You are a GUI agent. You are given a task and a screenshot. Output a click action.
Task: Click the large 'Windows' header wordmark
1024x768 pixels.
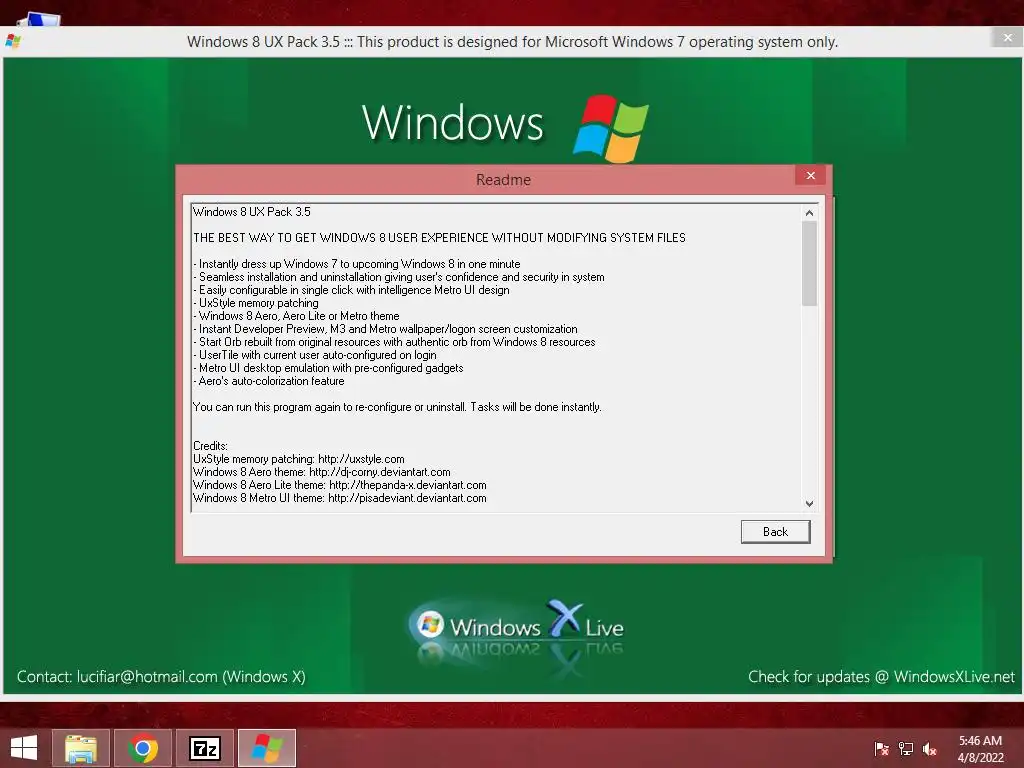[453, 123]
